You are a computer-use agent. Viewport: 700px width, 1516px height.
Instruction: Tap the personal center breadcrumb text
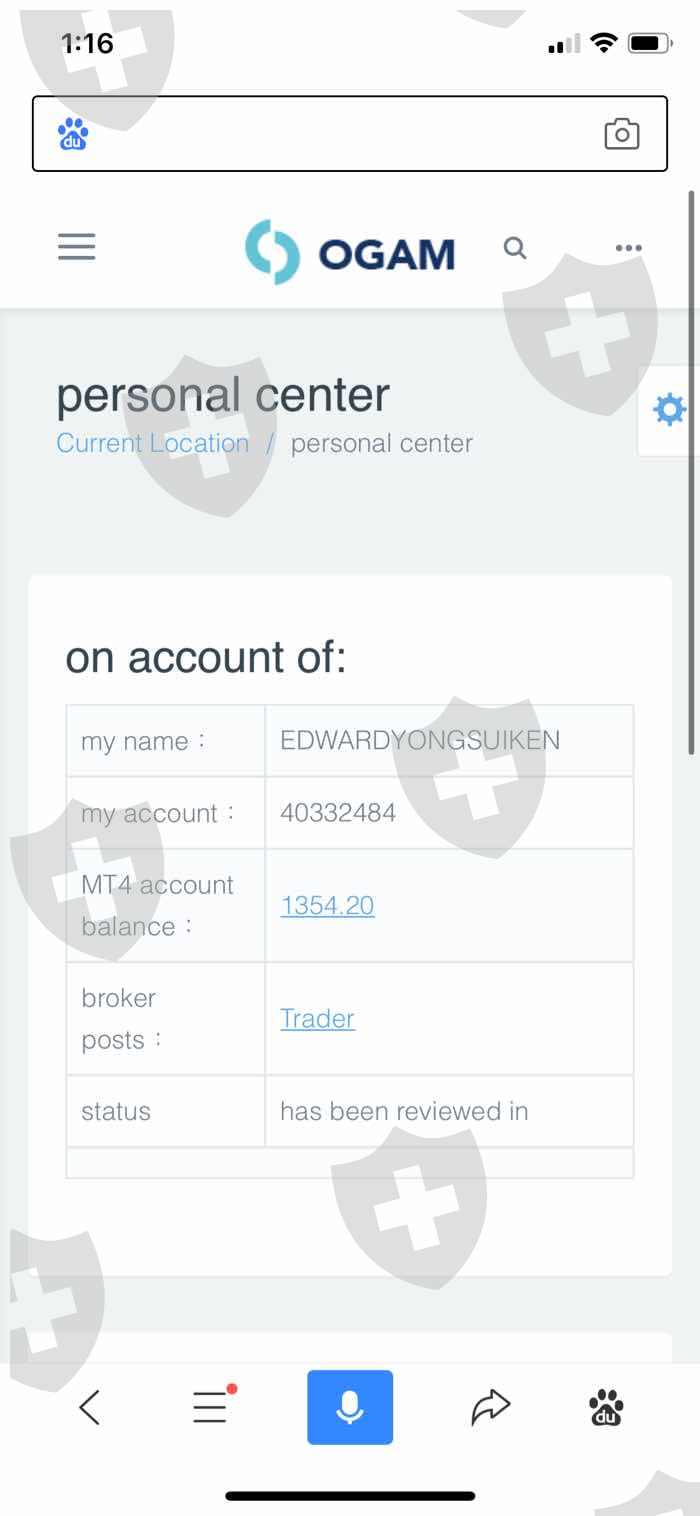click(382, 443)
